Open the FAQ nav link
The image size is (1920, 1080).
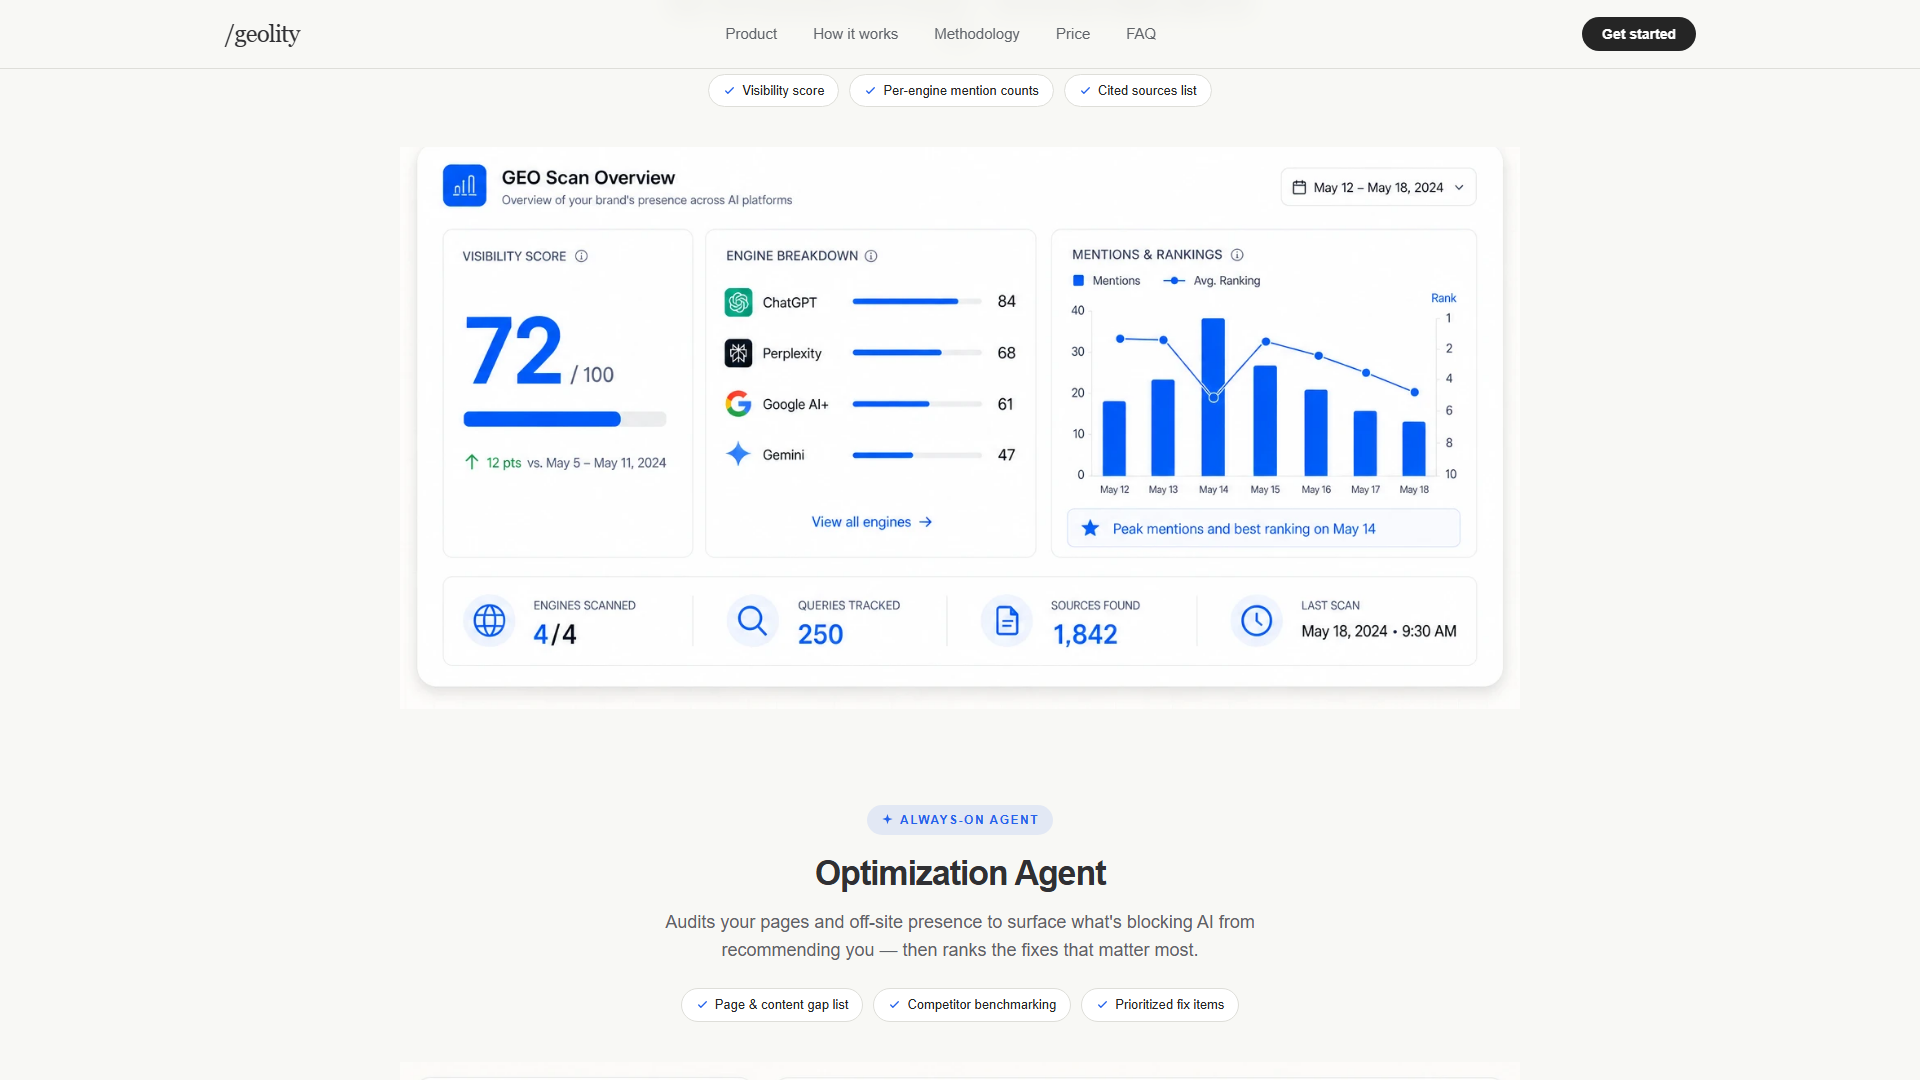pos(1140,34)
